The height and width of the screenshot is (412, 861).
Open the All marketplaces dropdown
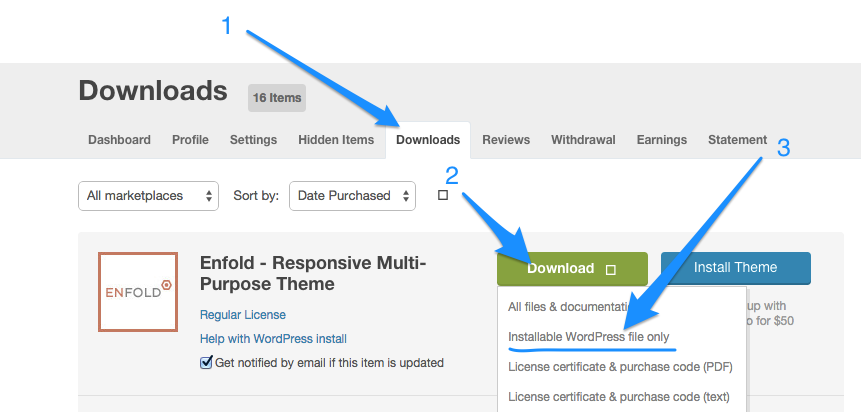pos(148,196)
